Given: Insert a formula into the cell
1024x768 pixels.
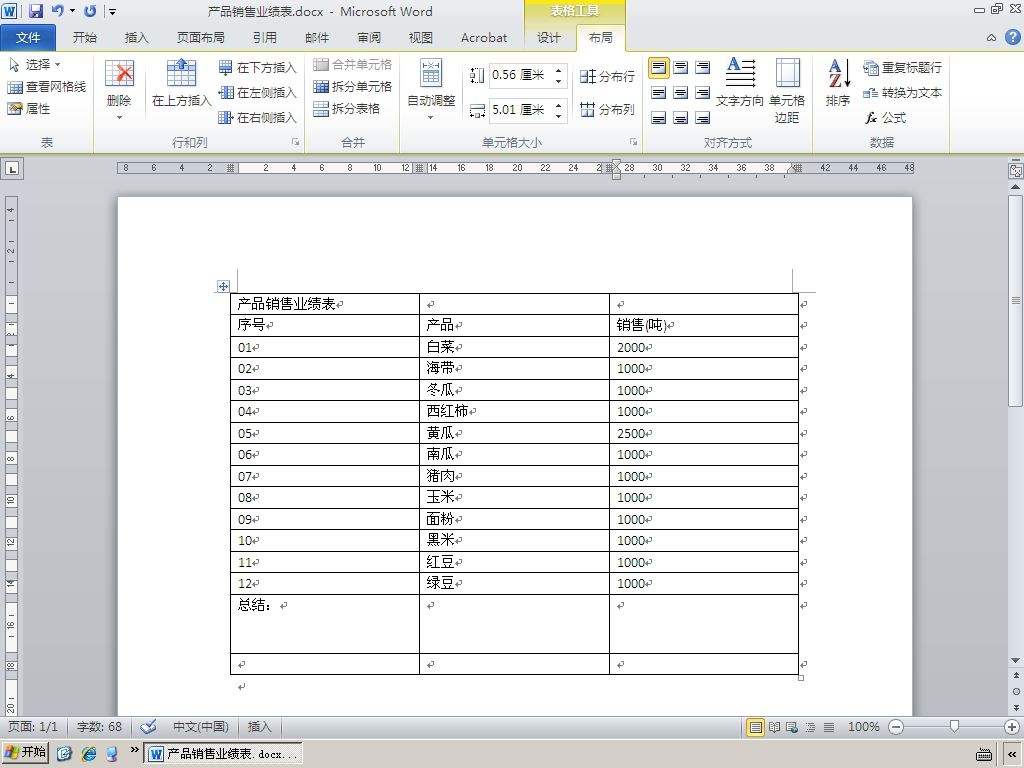Looking at the screenshot, I should pyautogui.click(x=886, y=118).
